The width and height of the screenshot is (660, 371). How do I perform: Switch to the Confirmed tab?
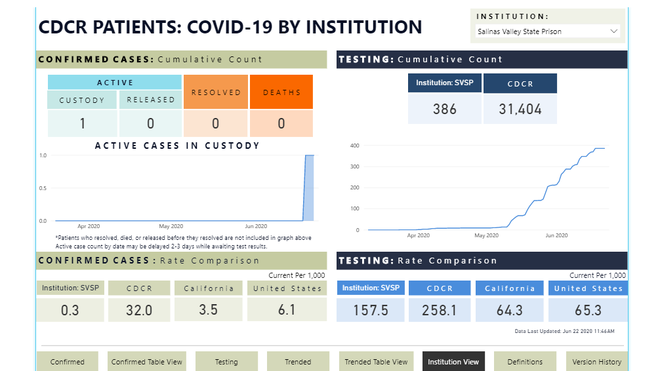click(x=67, y=361)
